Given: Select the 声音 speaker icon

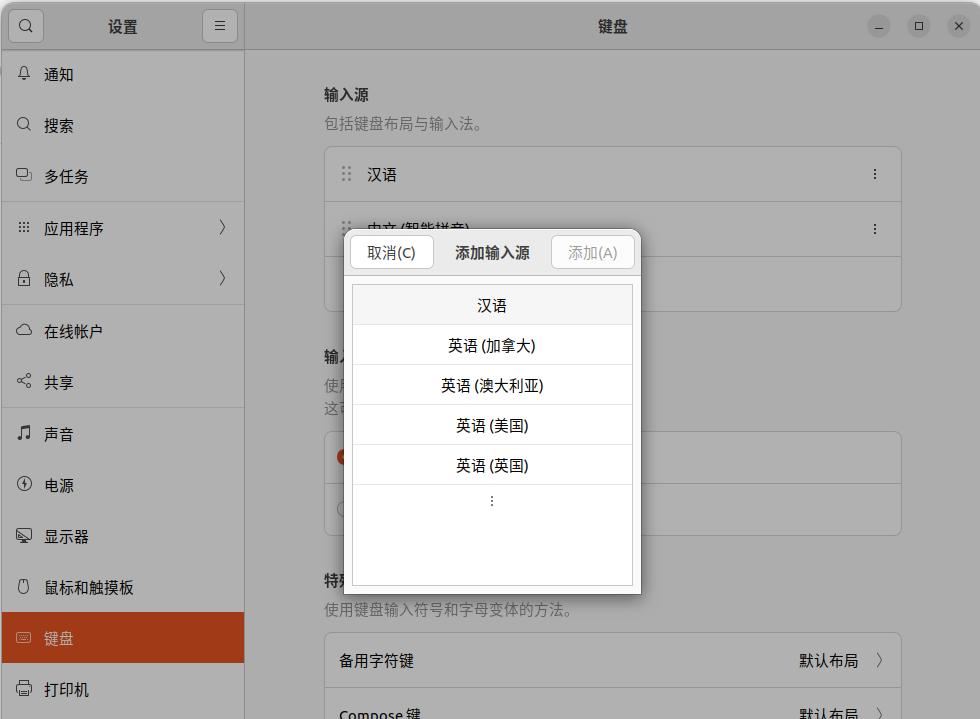Looking at the screenshot, I should [23, 433].
